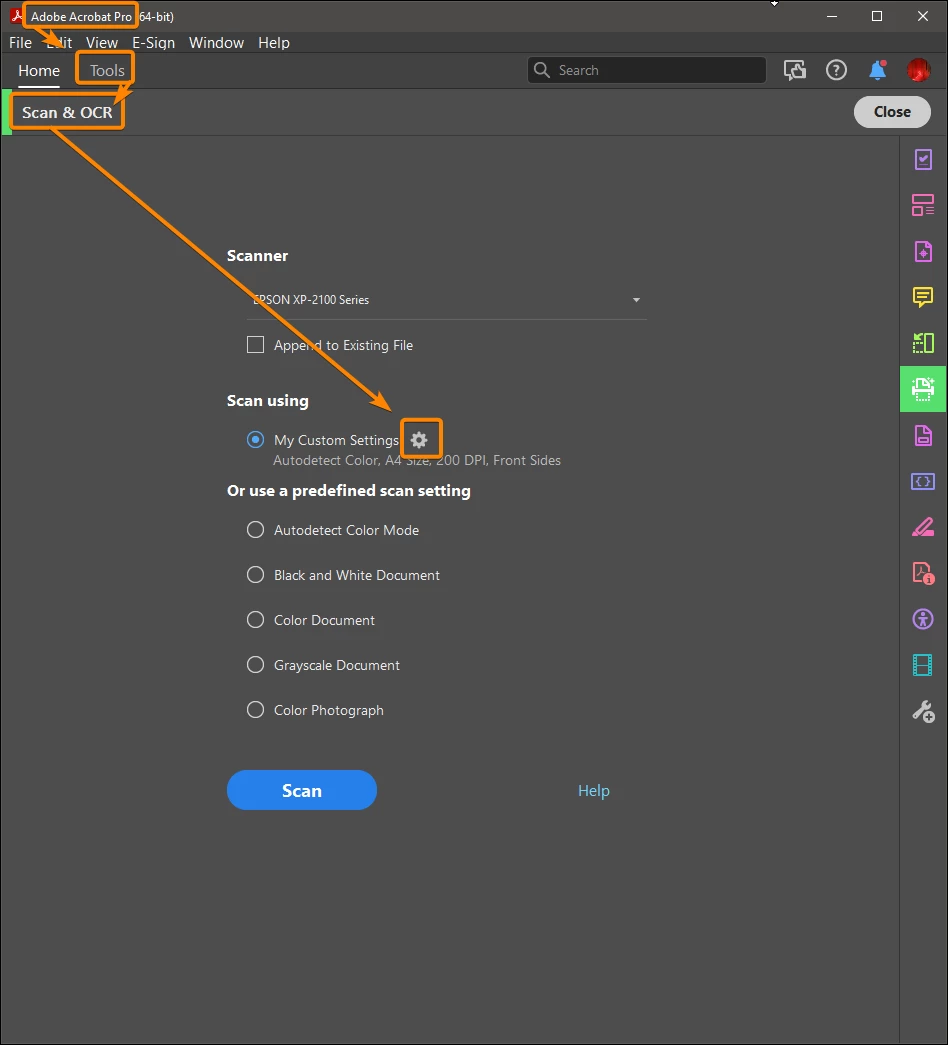Click the magnifier icon in search box

pos(542,70)
